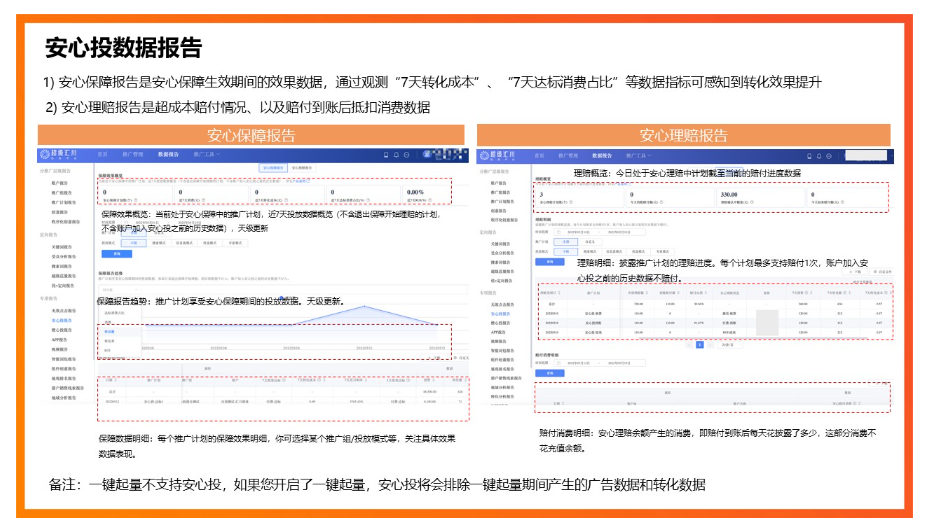The height and width of the screenshot is (527, 940).
Task: Open 推广计划报告 in the left screenshot sidebar
Action: 62,203
